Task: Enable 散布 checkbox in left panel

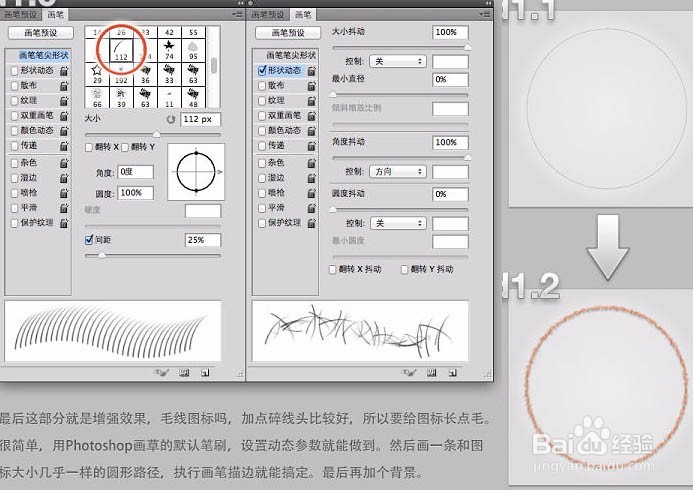Action: [15, 86]
